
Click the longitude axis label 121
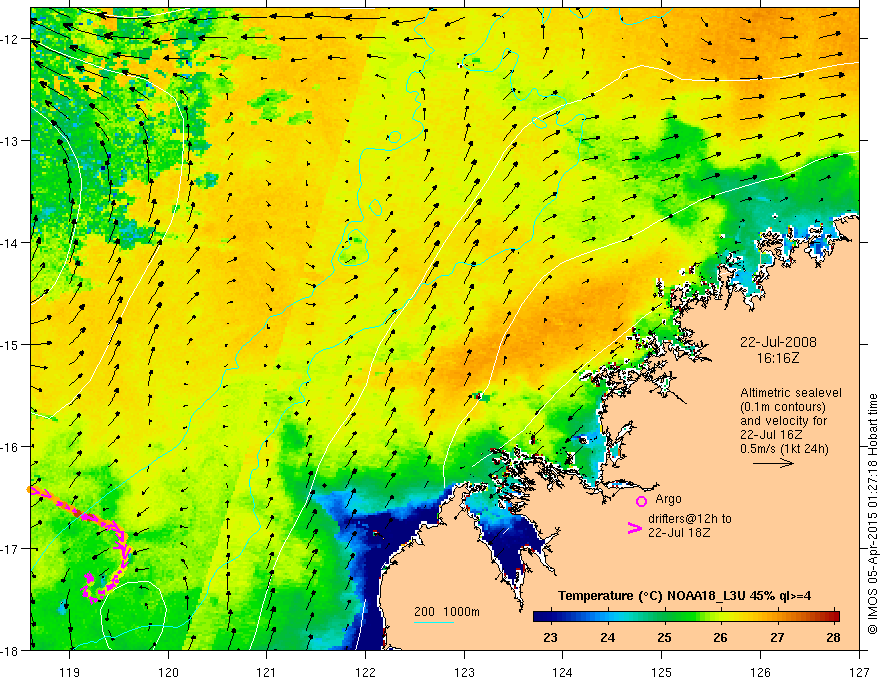click(267, 672)
